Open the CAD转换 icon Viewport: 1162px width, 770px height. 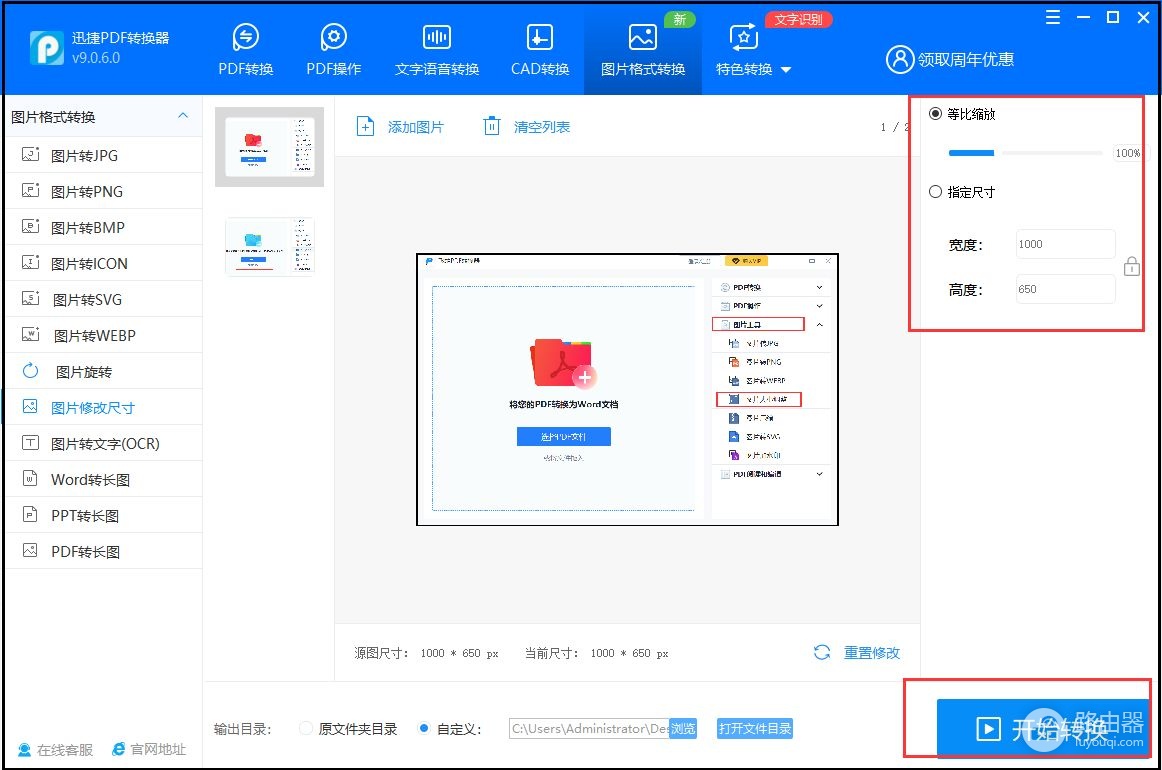pyautogui.click(x=540, y=36)
